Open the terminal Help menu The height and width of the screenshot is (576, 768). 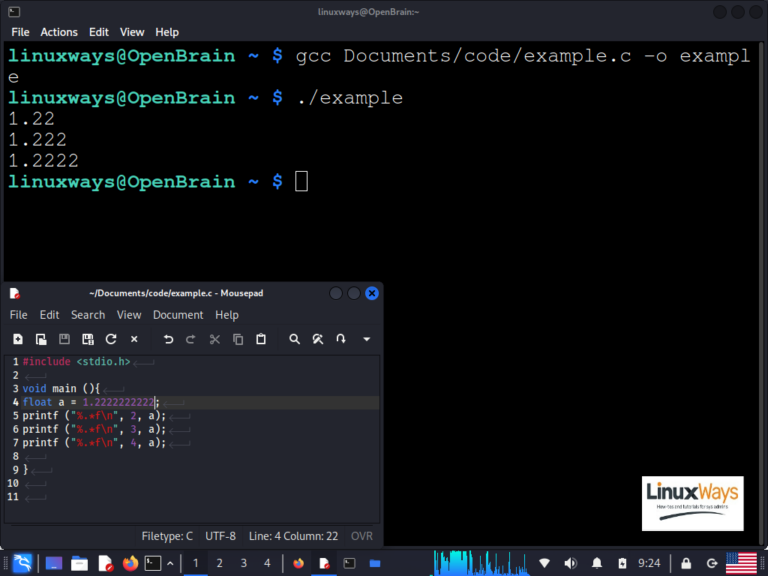(167, 32)
